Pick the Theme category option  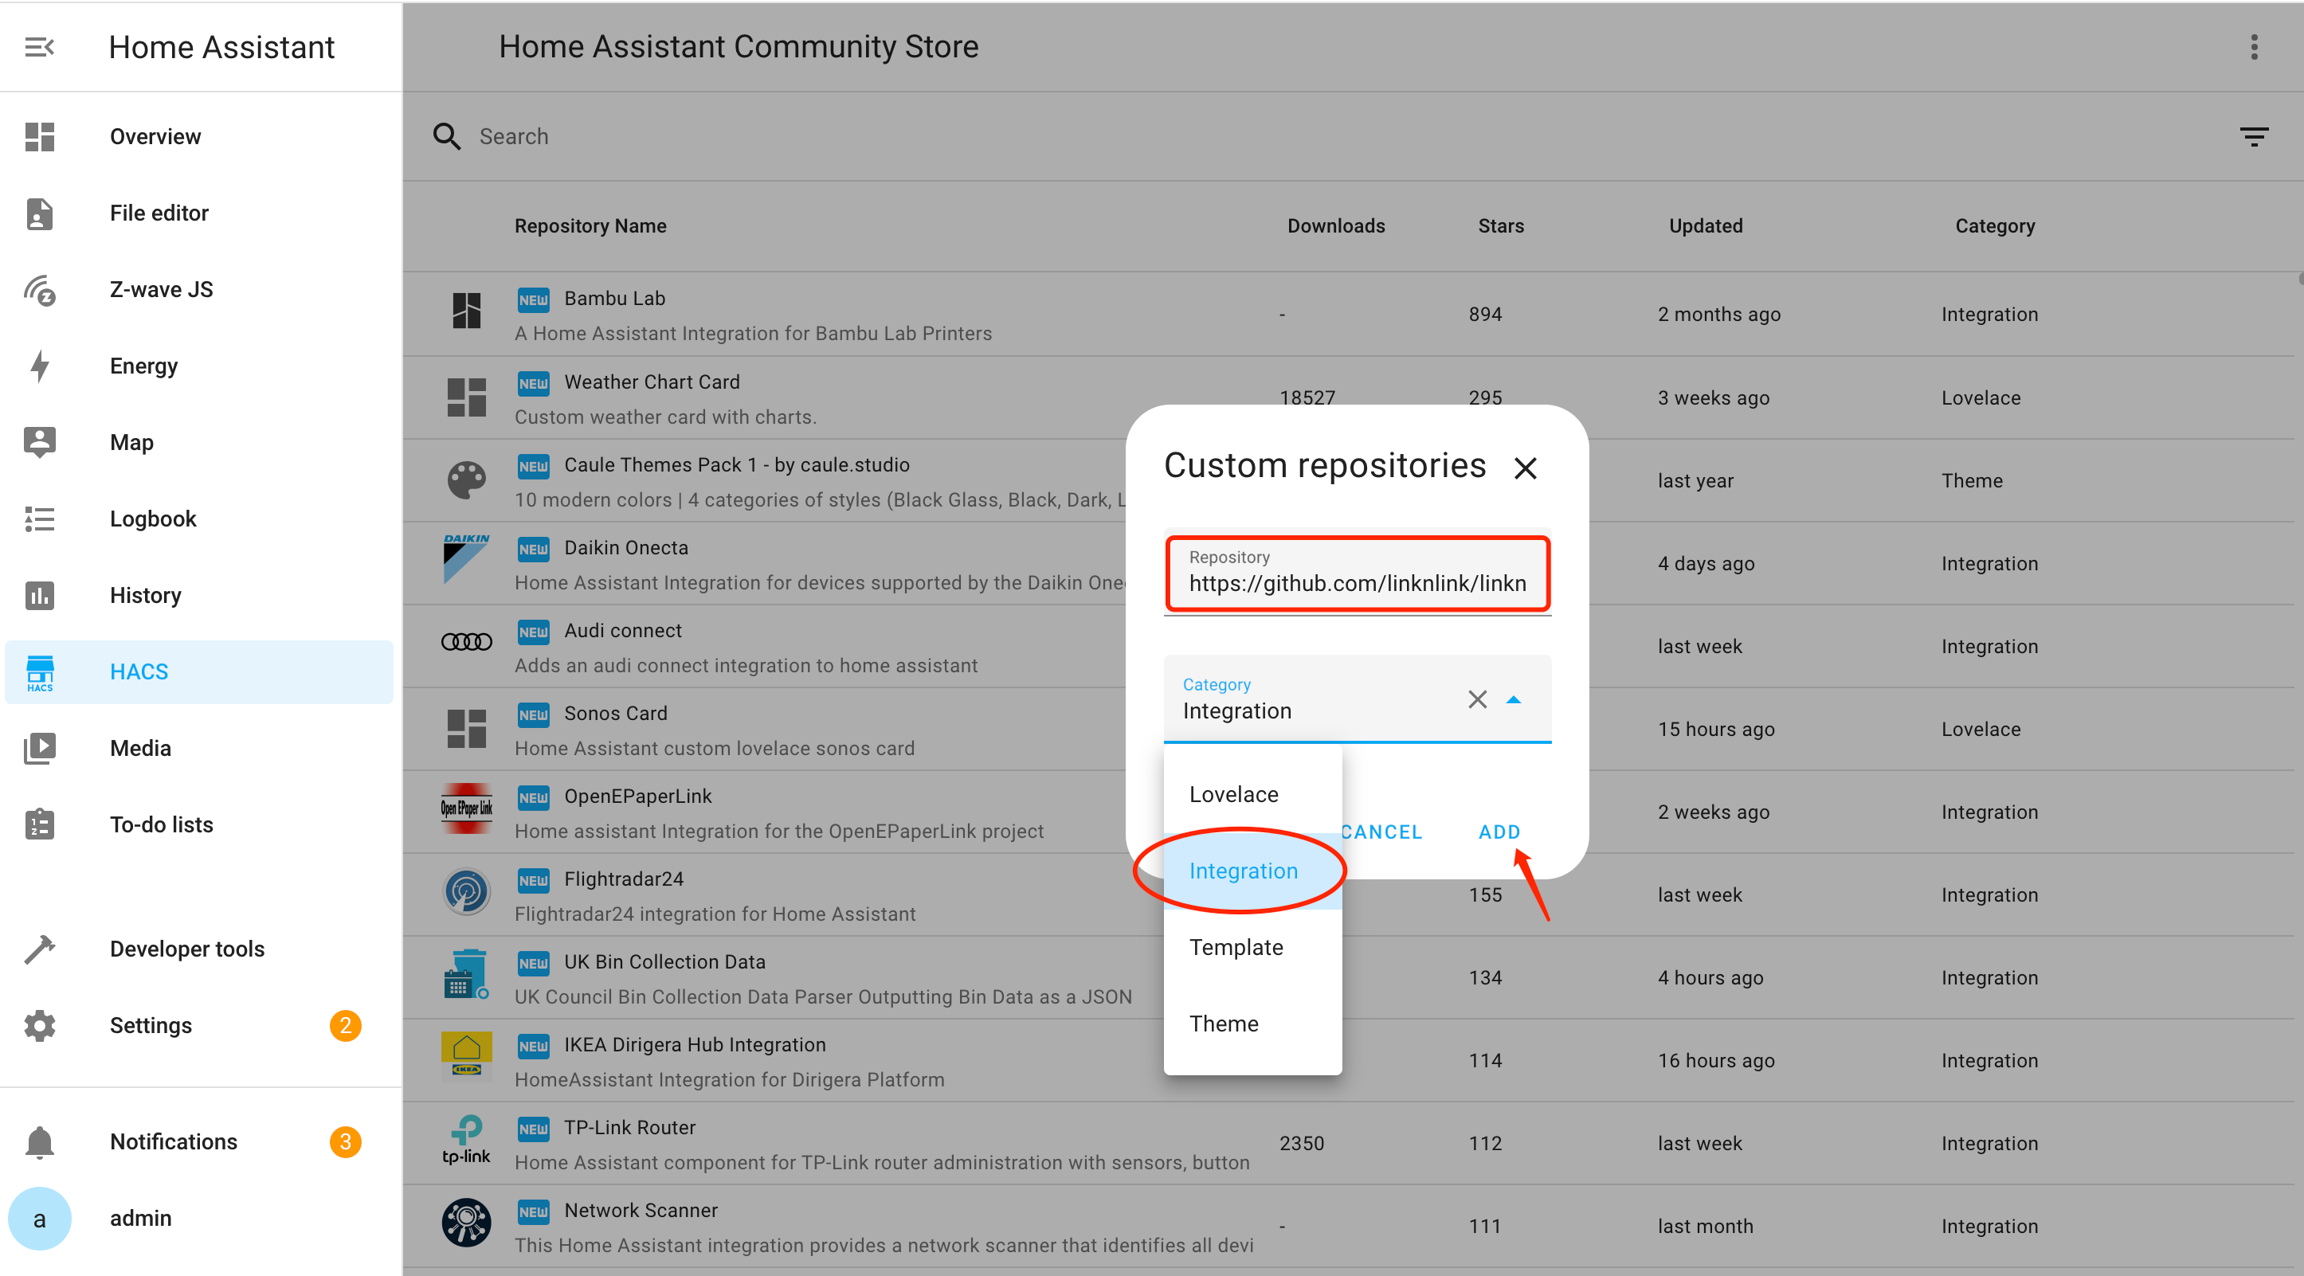(x=1224, y=1024)
